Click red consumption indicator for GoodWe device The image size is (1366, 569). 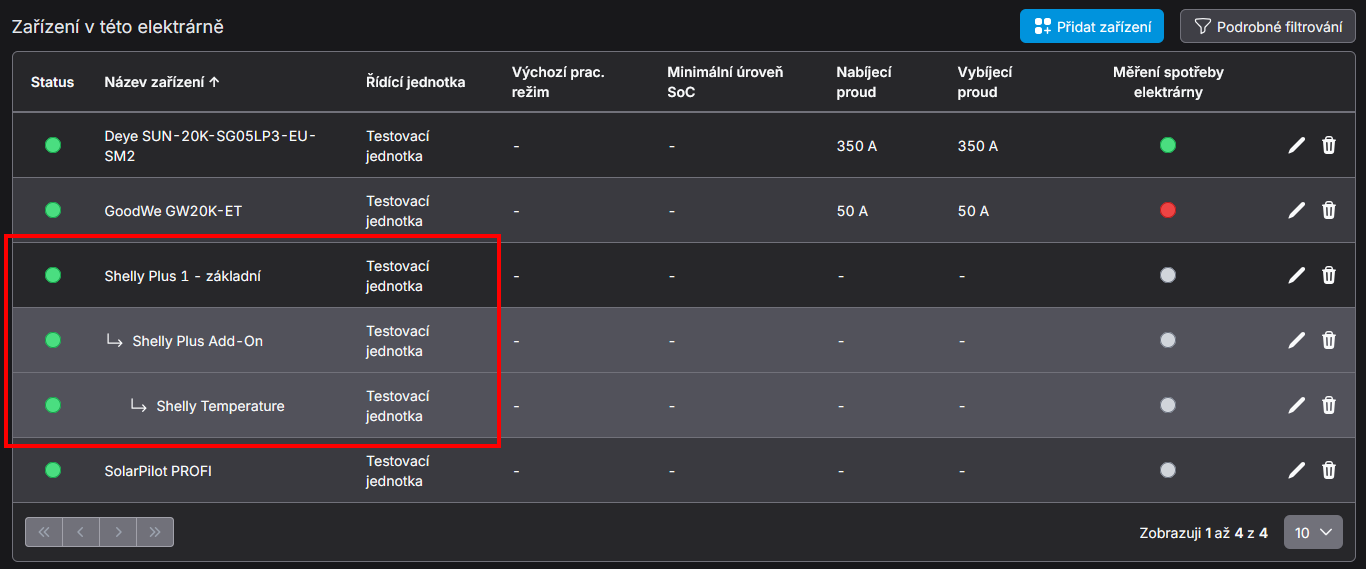[x=1167, y=211]
